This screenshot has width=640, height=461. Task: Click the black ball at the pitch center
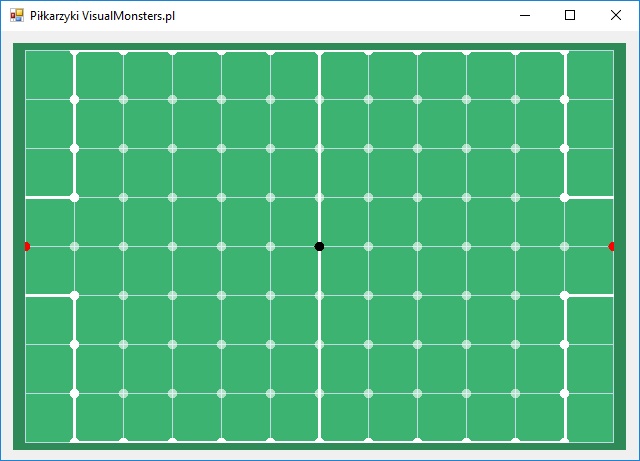pos(319,246)
